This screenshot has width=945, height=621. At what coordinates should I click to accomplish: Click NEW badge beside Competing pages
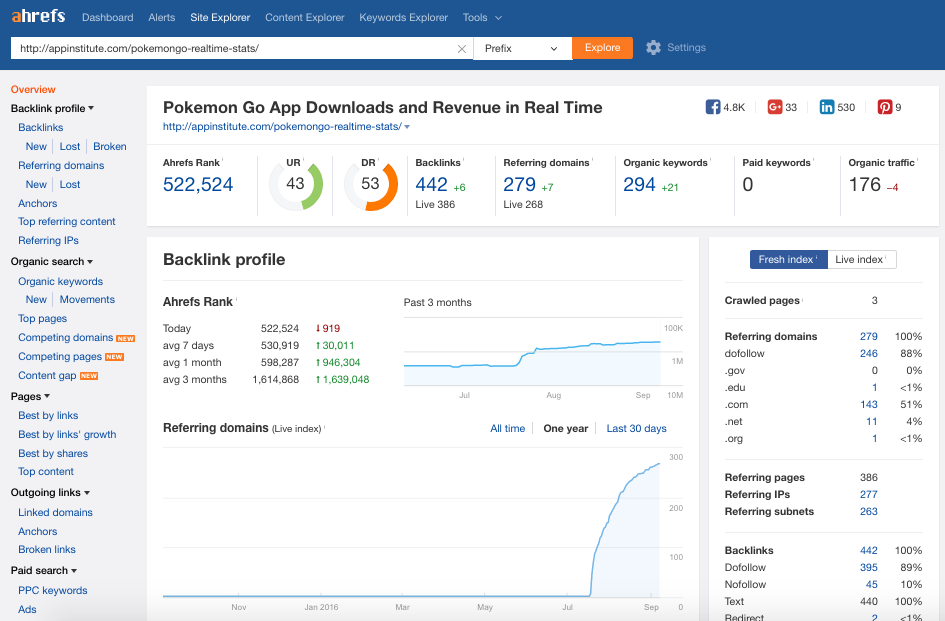[x=115, y=357]
